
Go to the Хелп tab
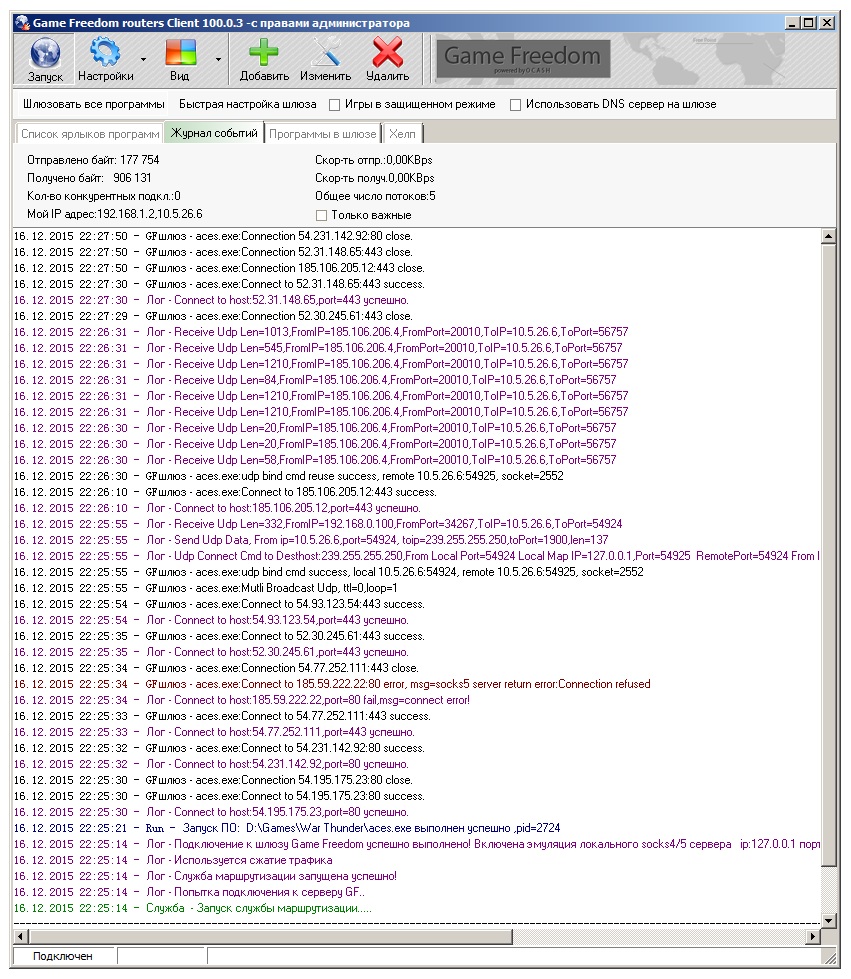click(402, 134)
